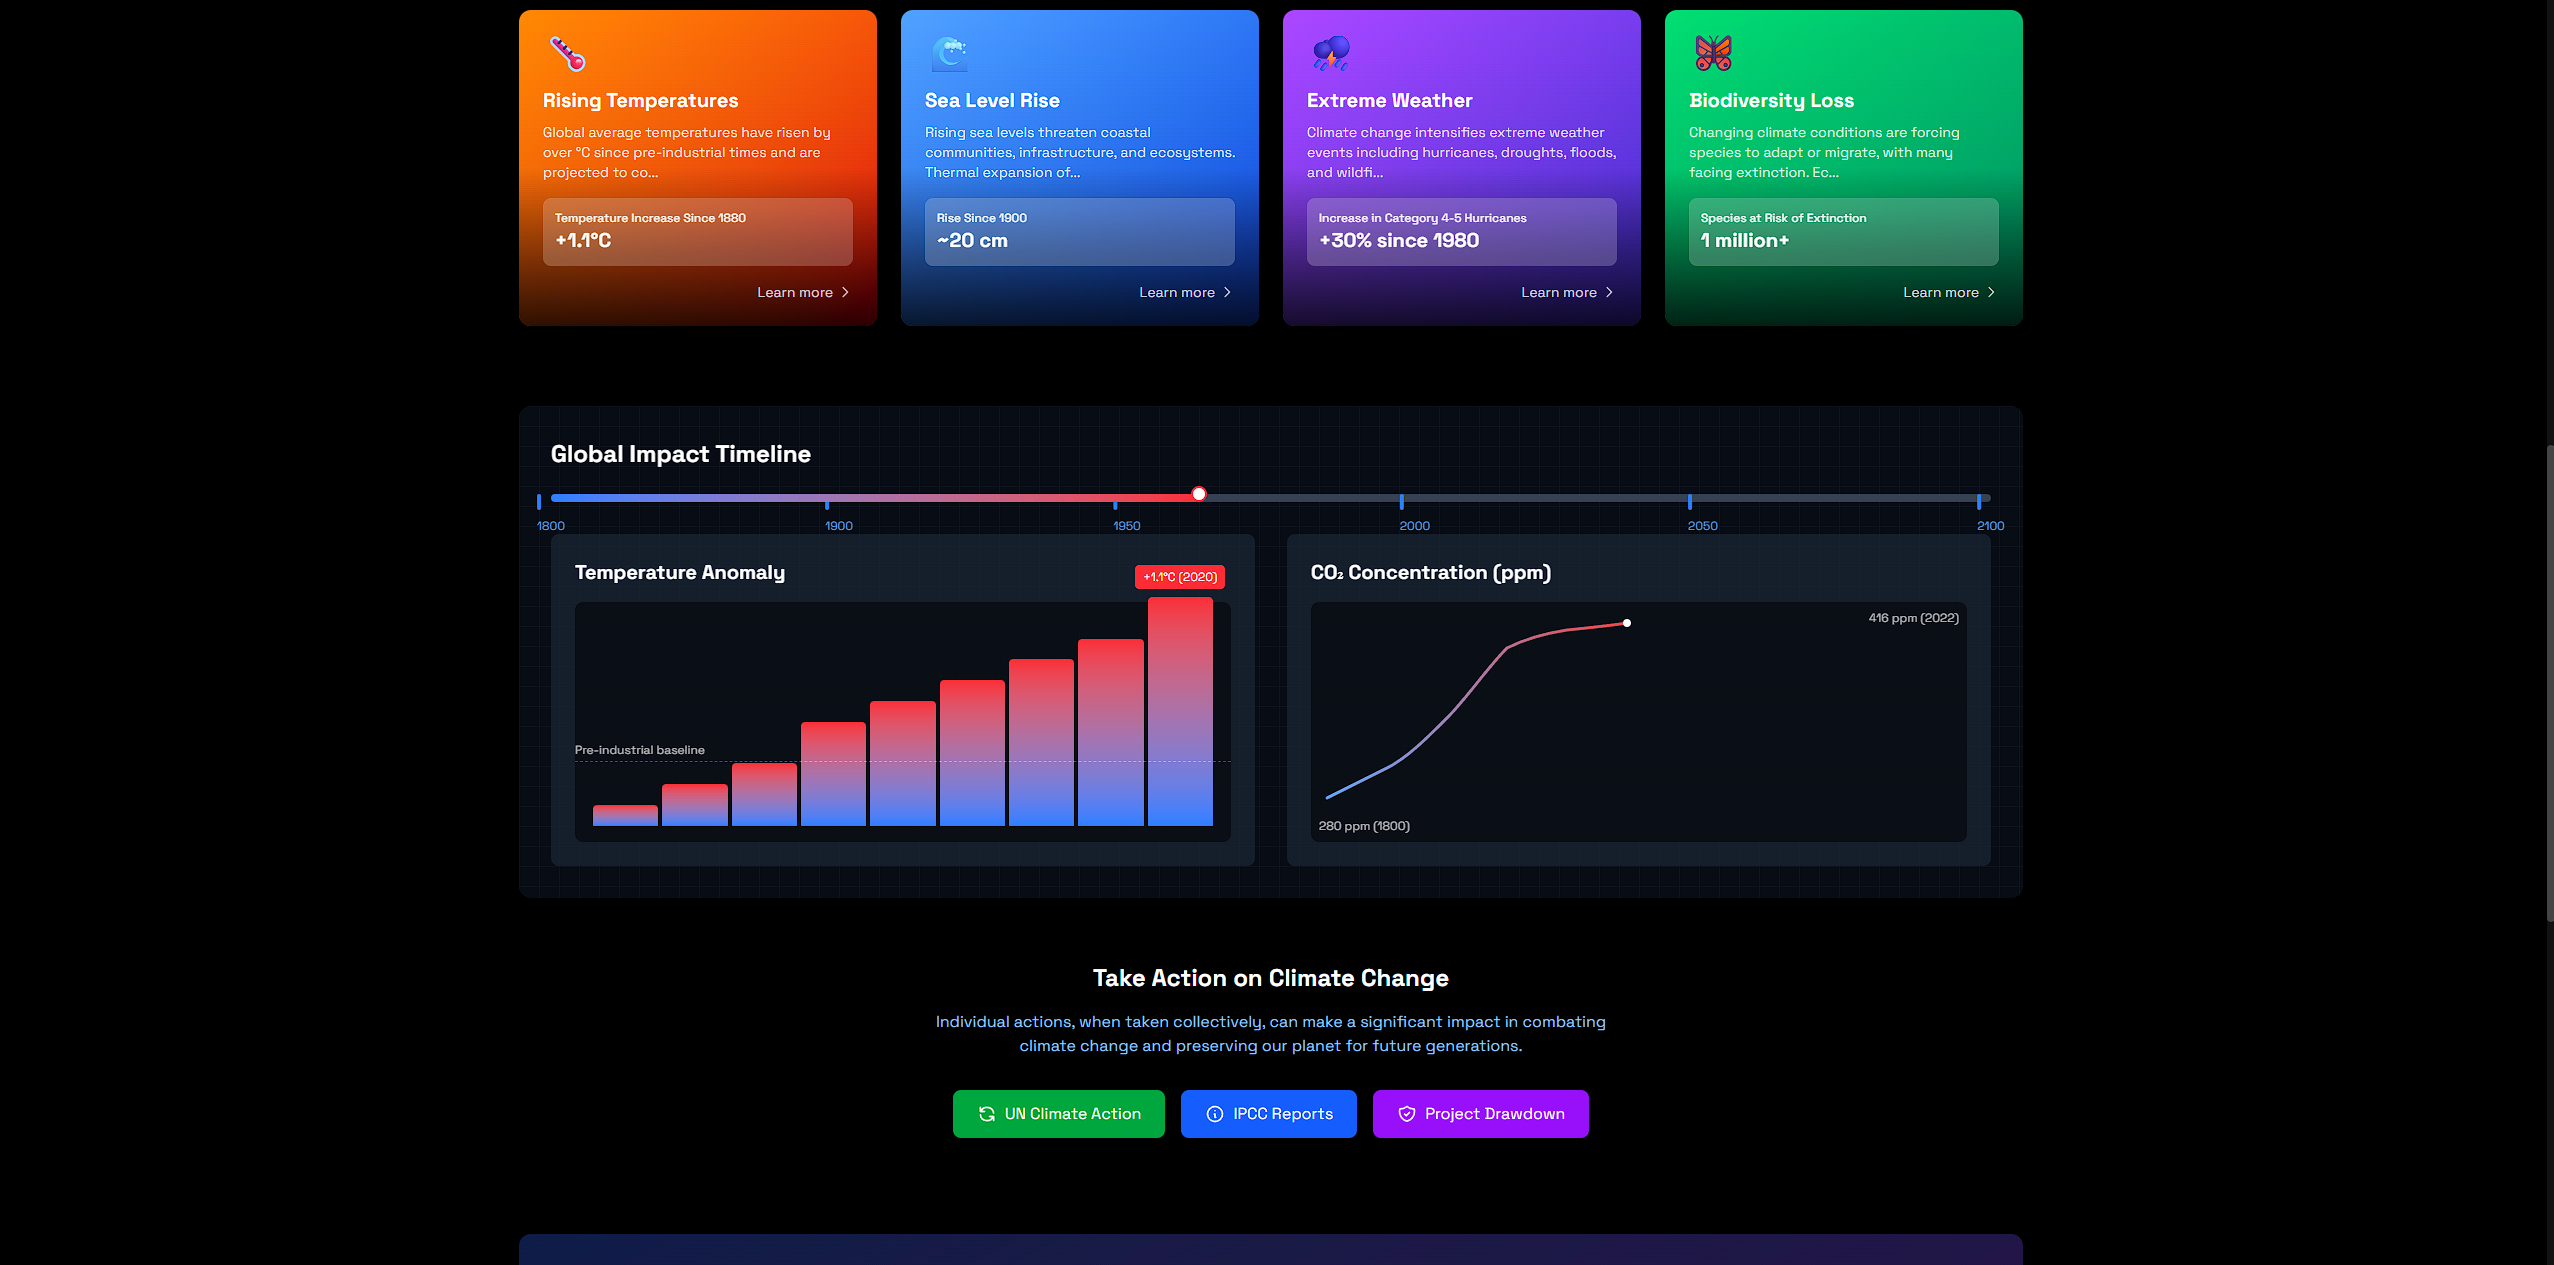The image size is (2554, 1265).
Task: Expand Learn more chevron on Extreme Weather
Action: pos(1609,293)
